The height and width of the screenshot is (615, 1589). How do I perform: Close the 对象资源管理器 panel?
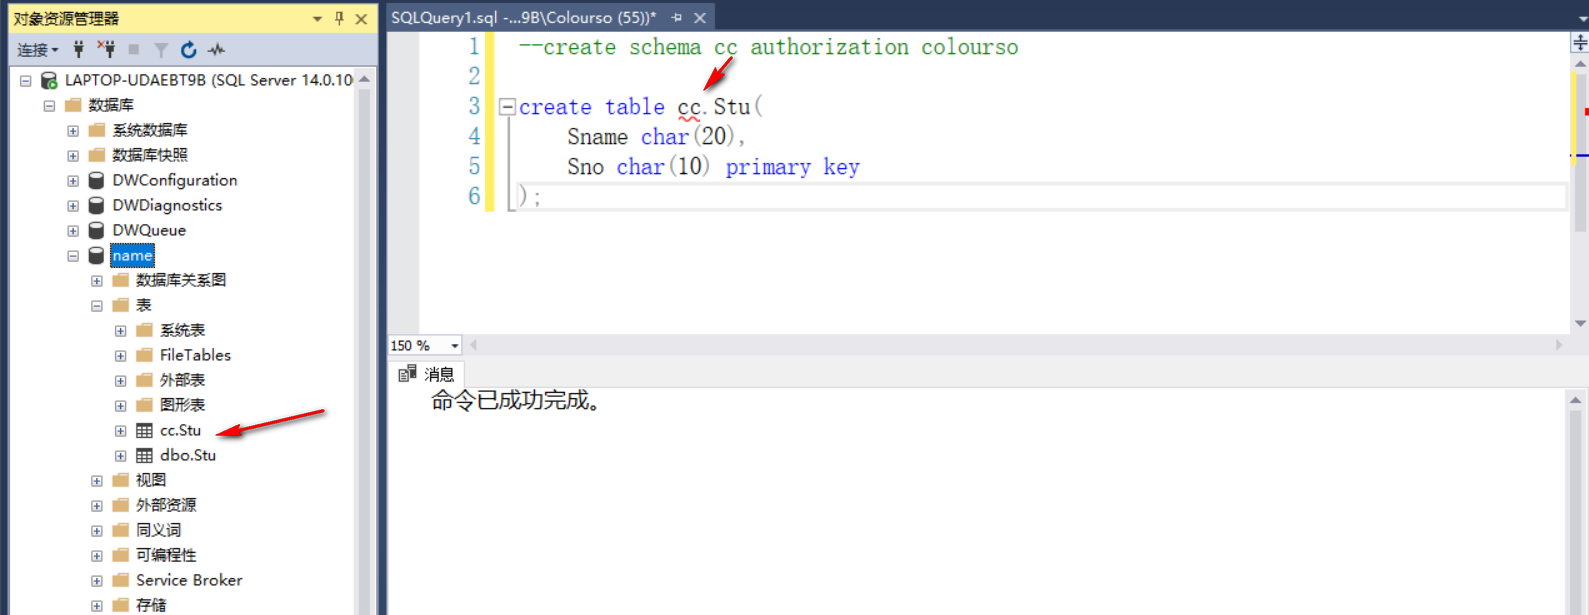coord(361,18)
